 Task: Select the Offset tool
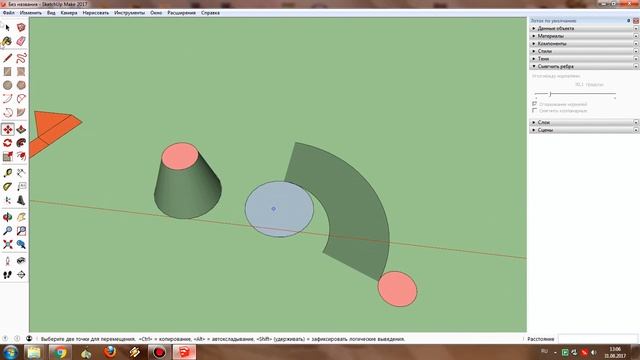click(x=21, y=156)
